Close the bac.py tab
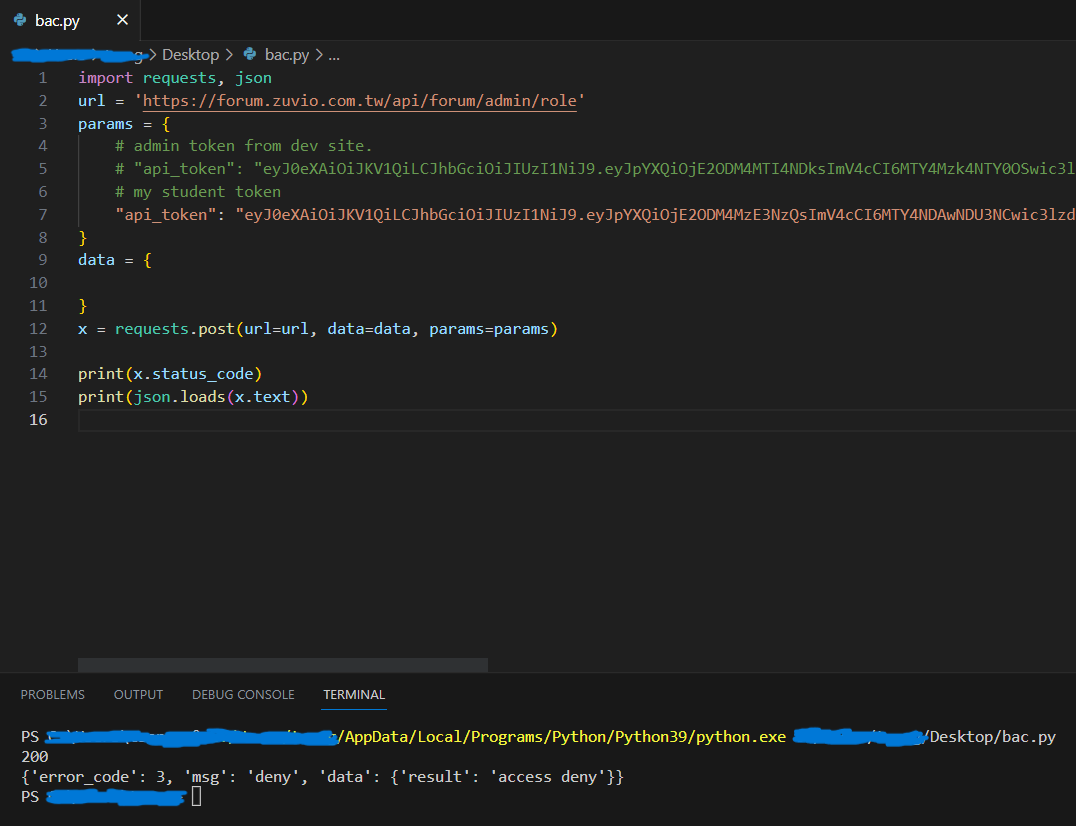The image size is (1076, 826). point(122,20)
